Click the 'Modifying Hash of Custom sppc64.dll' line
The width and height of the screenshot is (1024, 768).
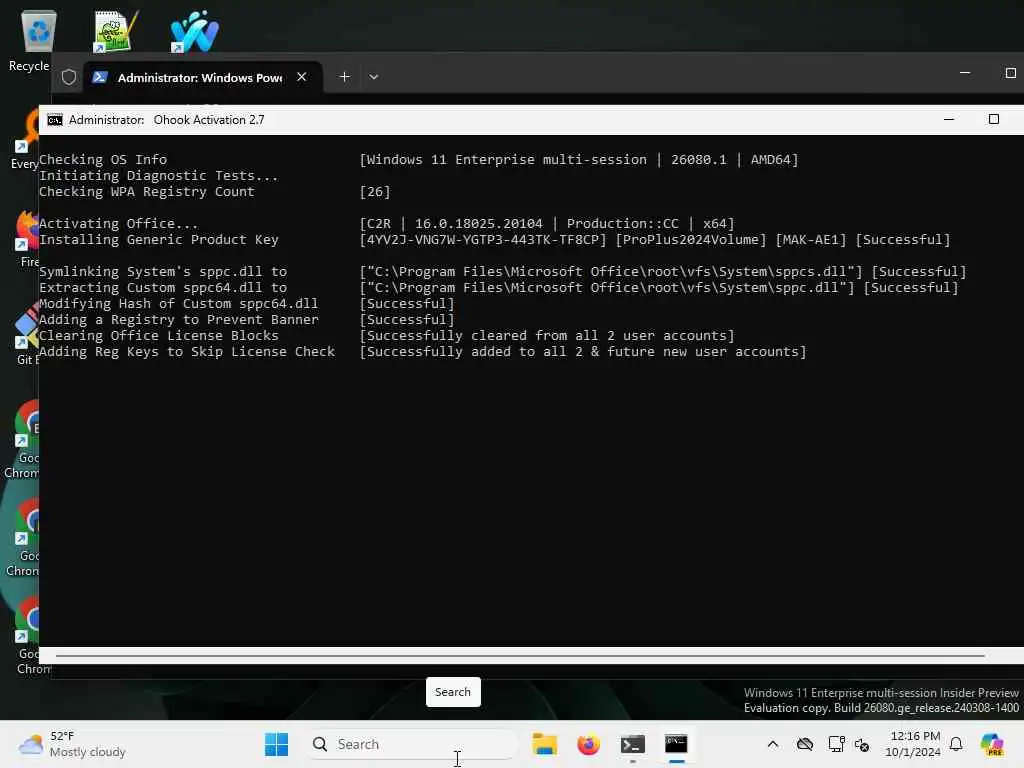178,303
